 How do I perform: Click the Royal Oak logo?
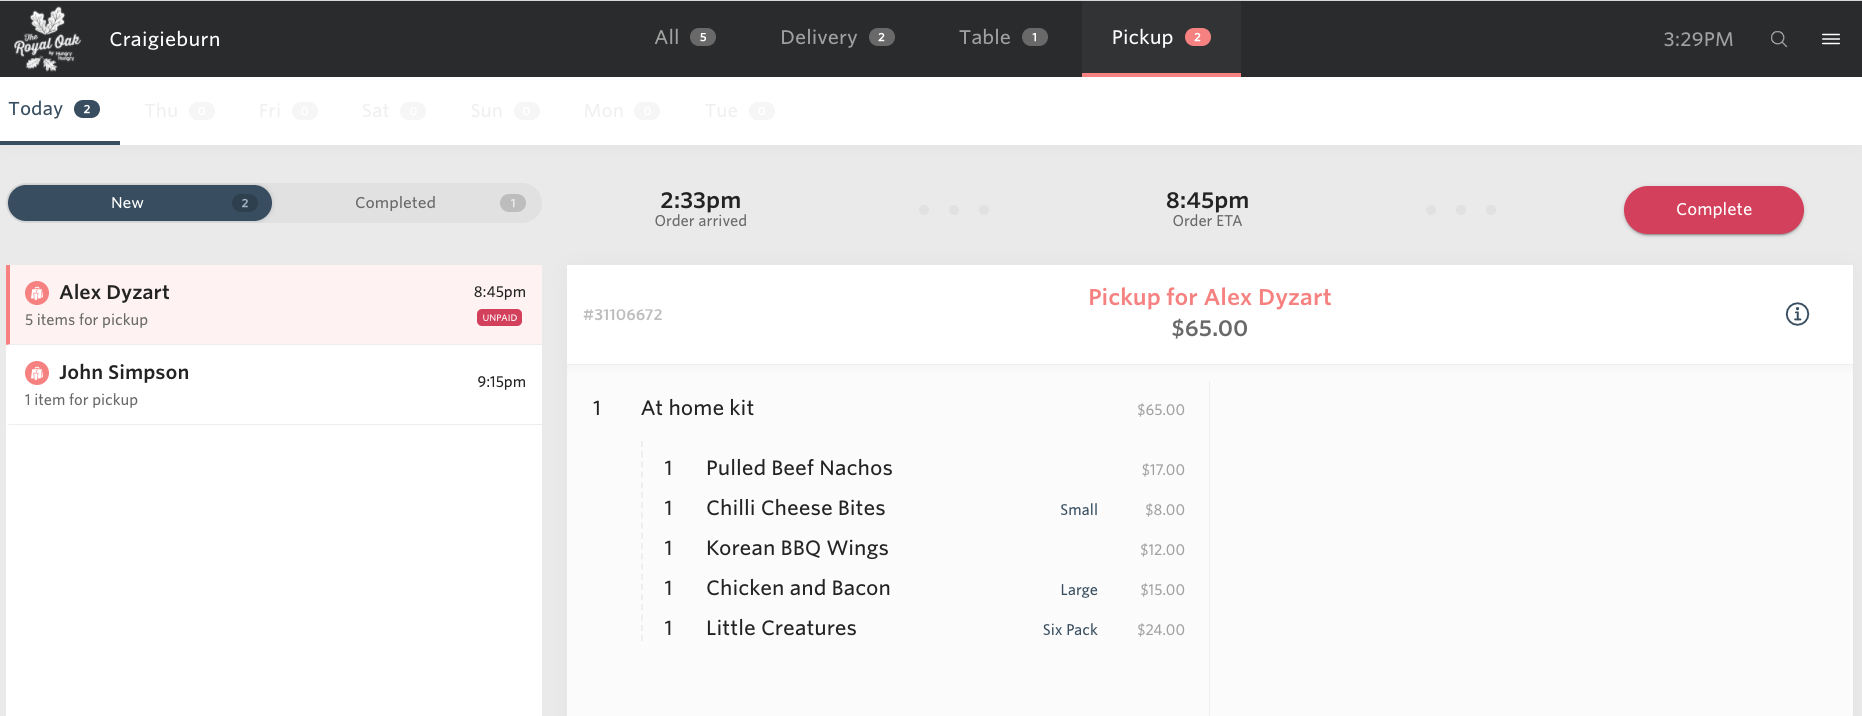[x=47, y=39]
